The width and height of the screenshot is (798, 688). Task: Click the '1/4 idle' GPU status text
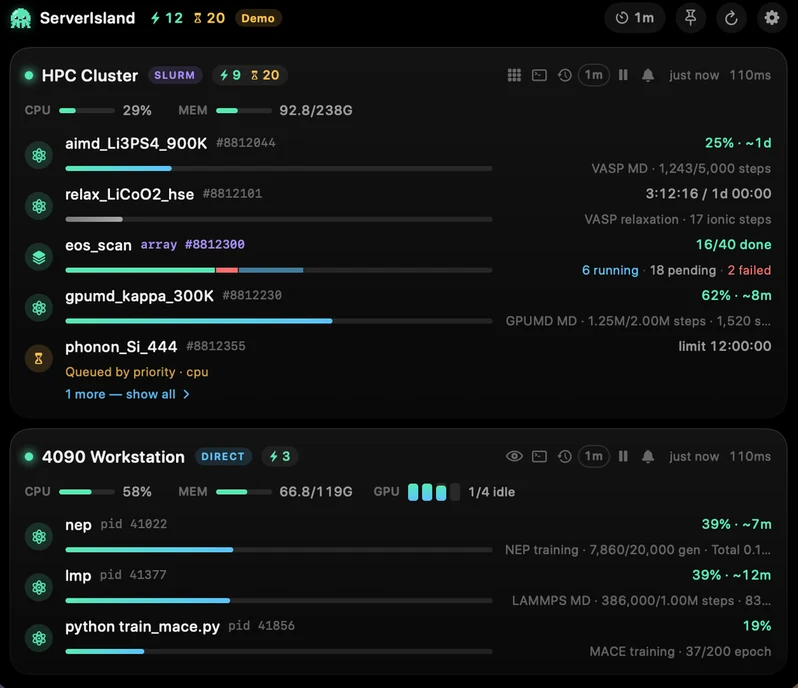492,492
